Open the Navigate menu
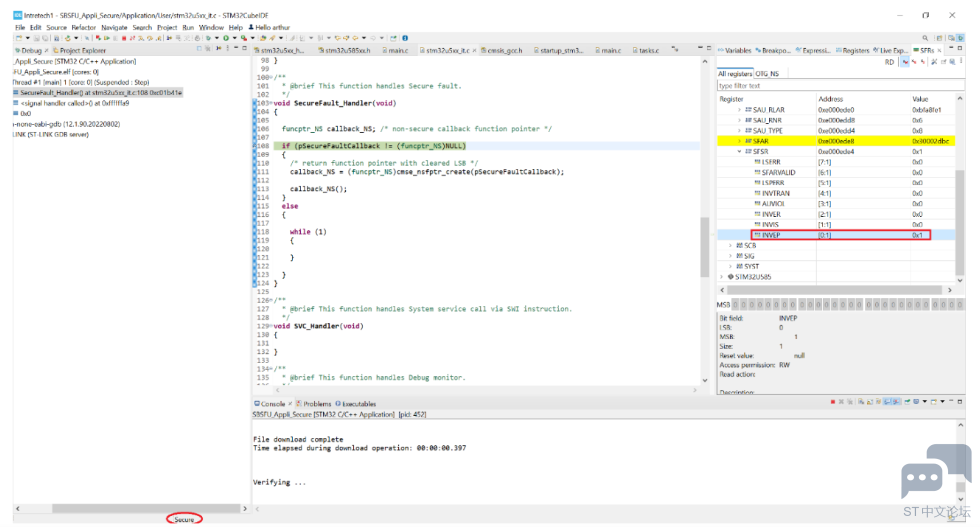980x527 pixels. (114, 28)
